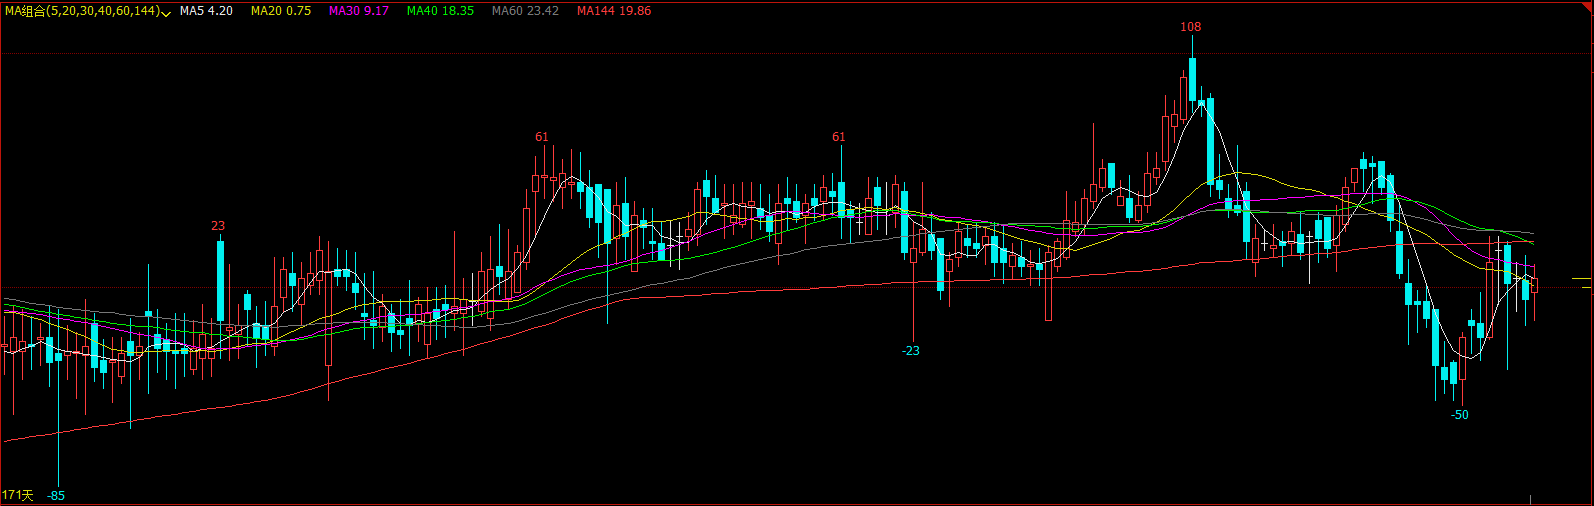Screen dimensions: 1594x506
Task: Click the magenta MA30 9.17 legend label
Action: click(x=359, y=11)
